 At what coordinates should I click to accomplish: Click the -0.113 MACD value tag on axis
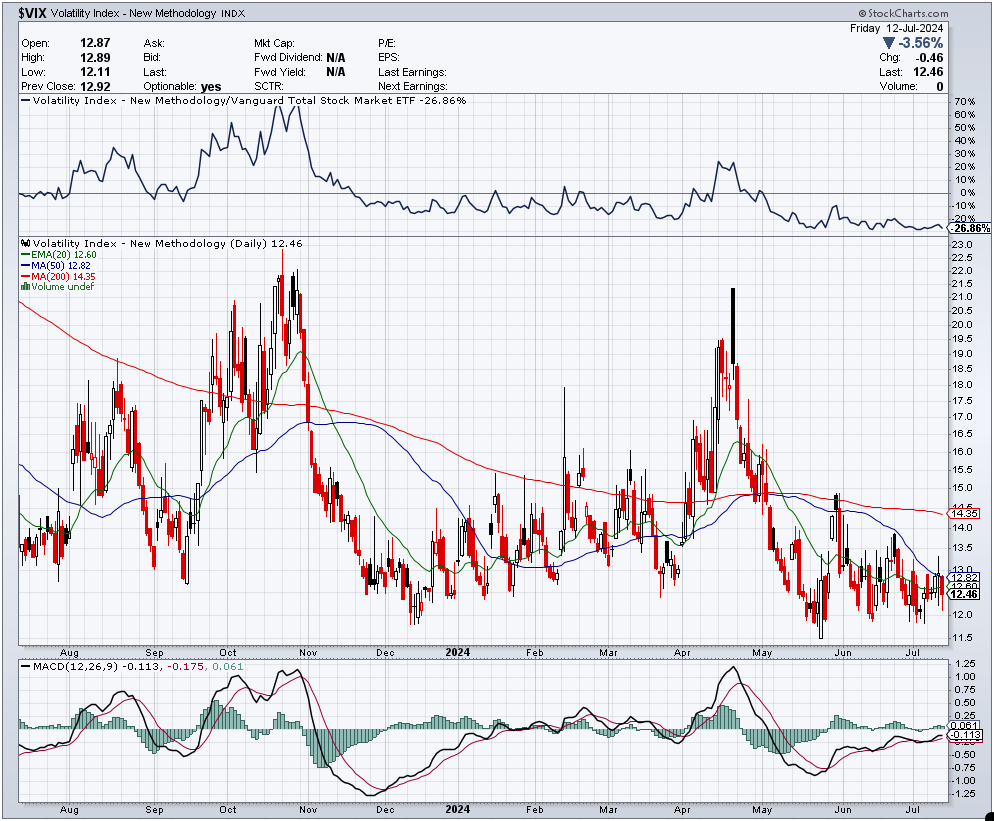963,735
